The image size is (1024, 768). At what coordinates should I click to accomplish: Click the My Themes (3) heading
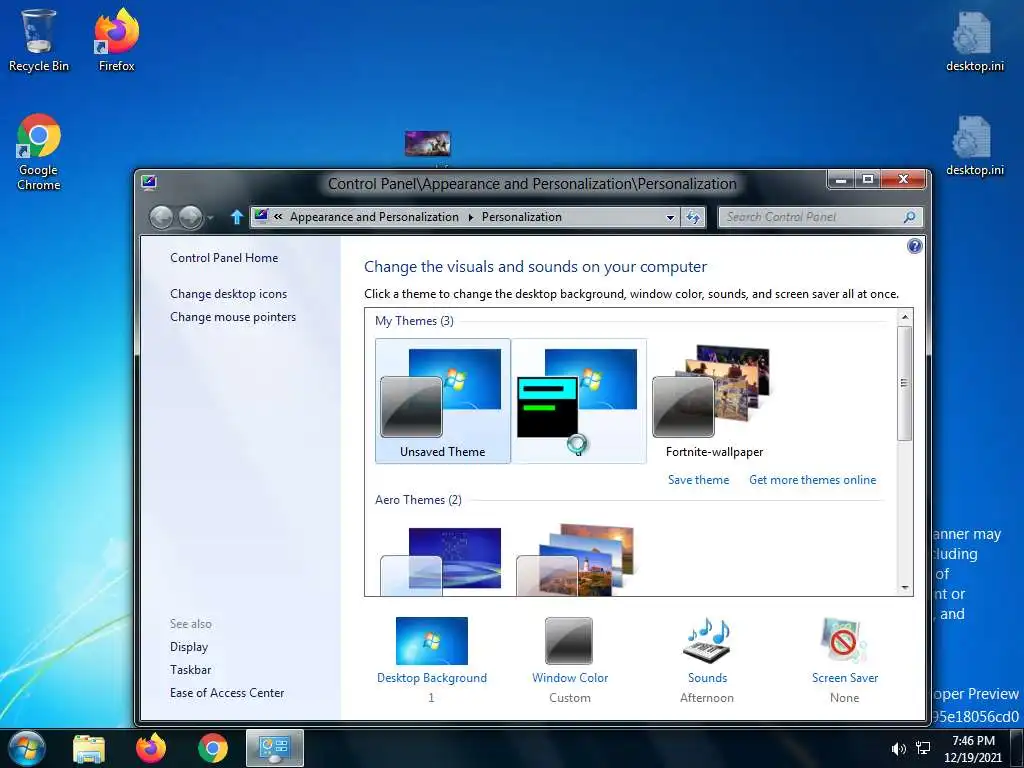(x=414, y=321)
